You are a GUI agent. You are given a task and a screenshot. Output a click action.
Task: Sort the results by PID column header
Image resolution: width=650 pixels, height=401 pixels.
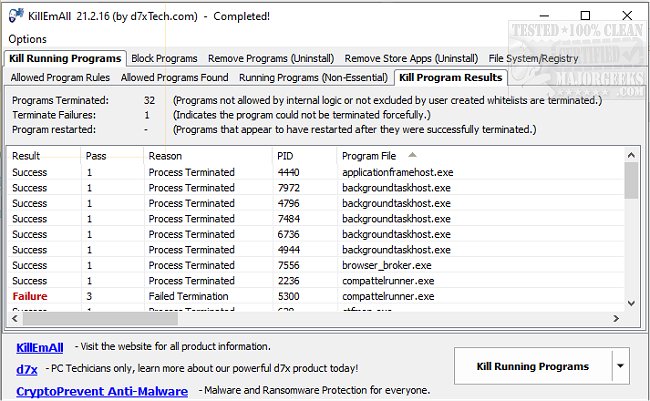click(x=287, y=156)
